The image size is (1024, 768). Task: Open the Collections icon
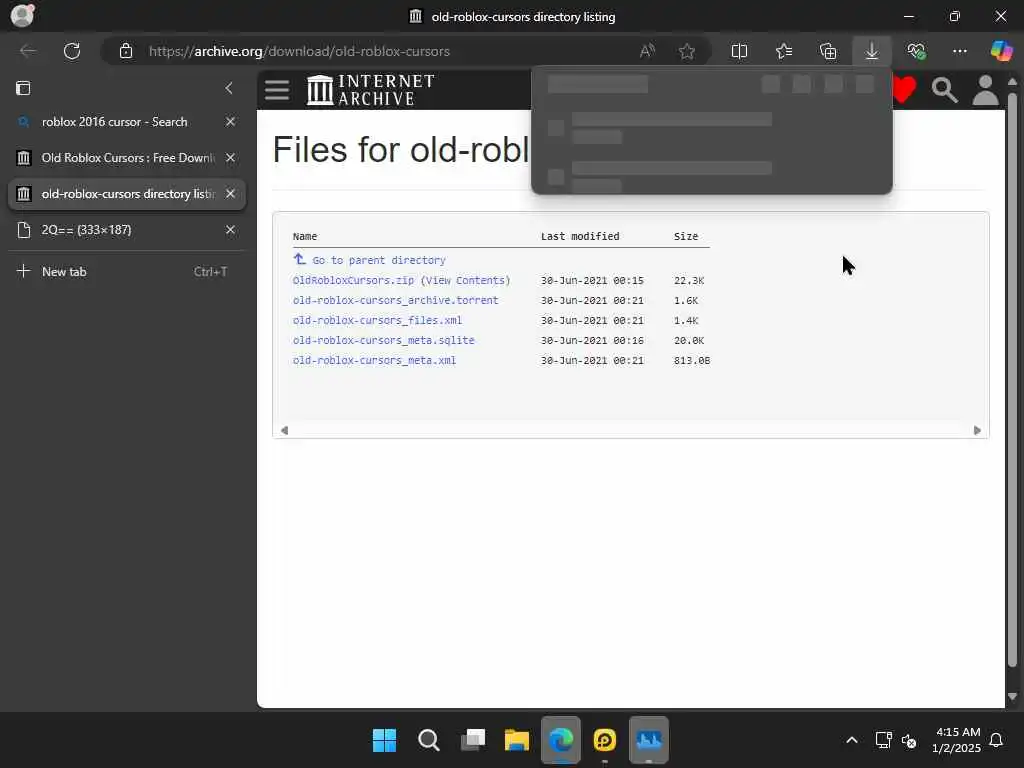click(x=828, y=51)
